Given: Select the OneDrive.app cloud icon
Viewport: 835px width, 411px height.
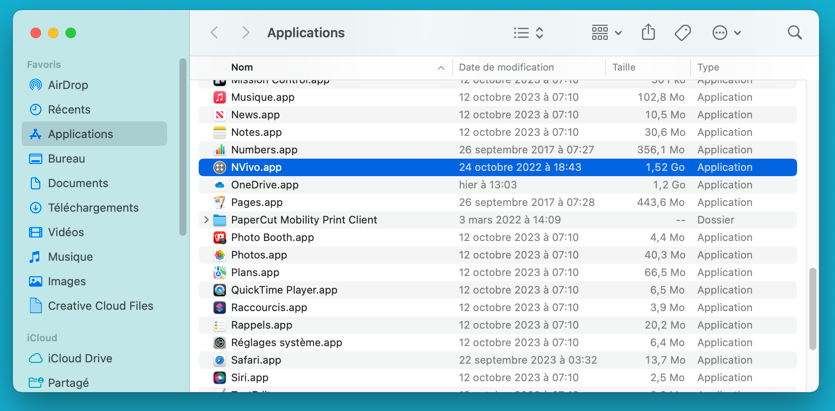Looking at the screenshot, I should (219, 185).
